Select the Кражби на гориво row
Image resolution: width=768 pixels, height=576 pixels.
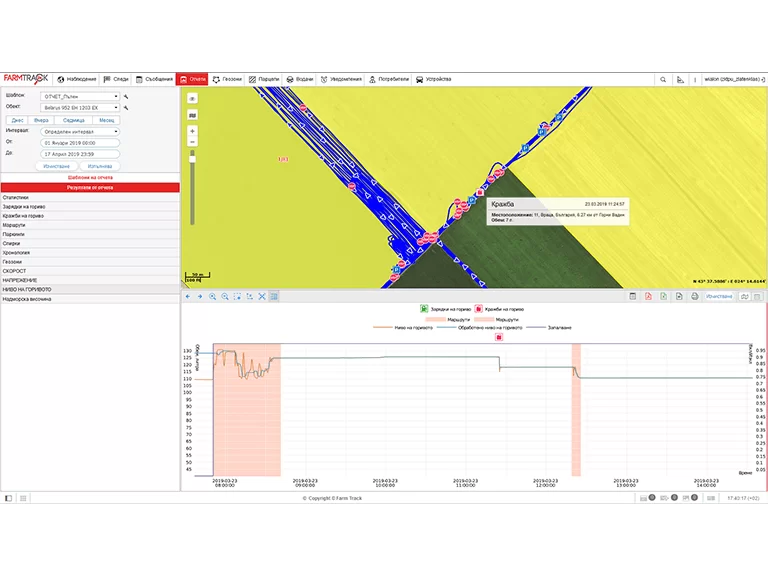[90, 216]
